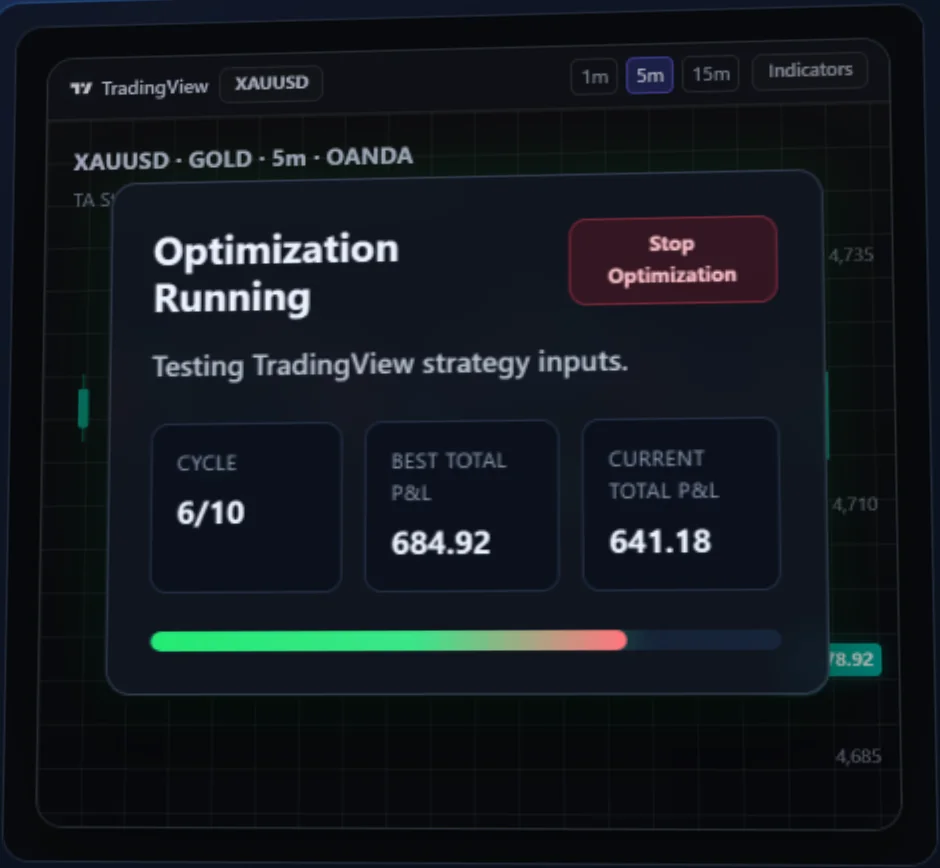Screen dimensions: 940x868
Task: Select the CURRENT TOTAL P&L card
Action: [682, 504]
